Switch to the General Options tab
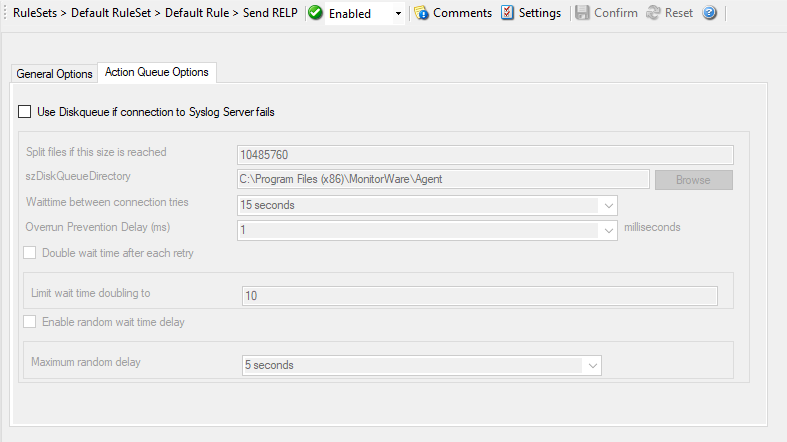The image size is (787, 442). (x=54, y=74)
